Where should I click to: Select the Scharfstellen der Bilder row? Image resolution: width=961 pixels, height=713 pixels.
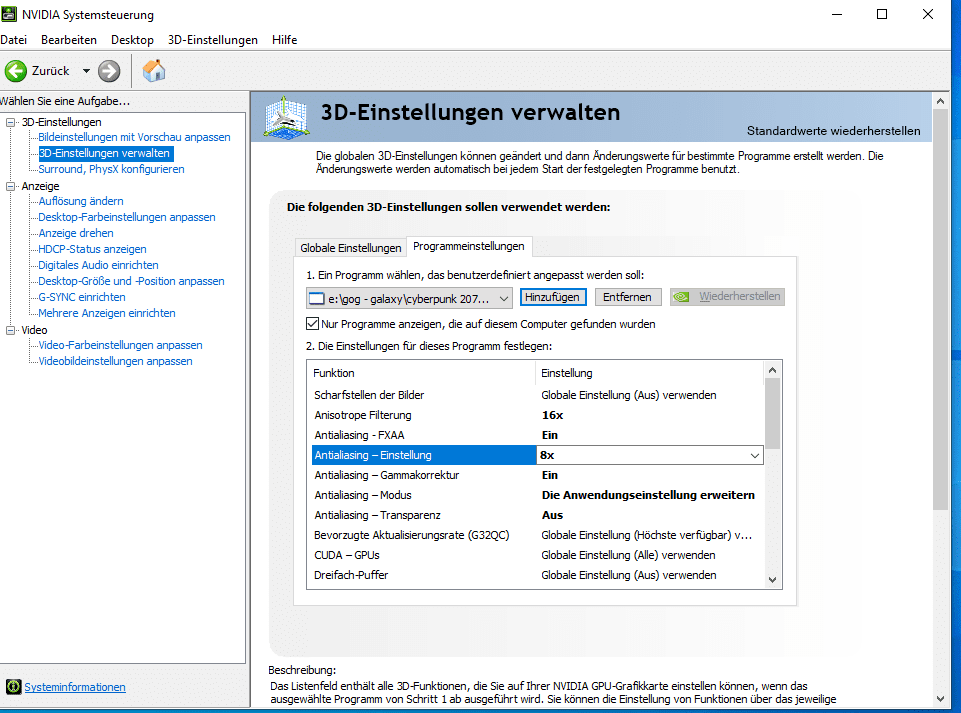click(537, 395)
